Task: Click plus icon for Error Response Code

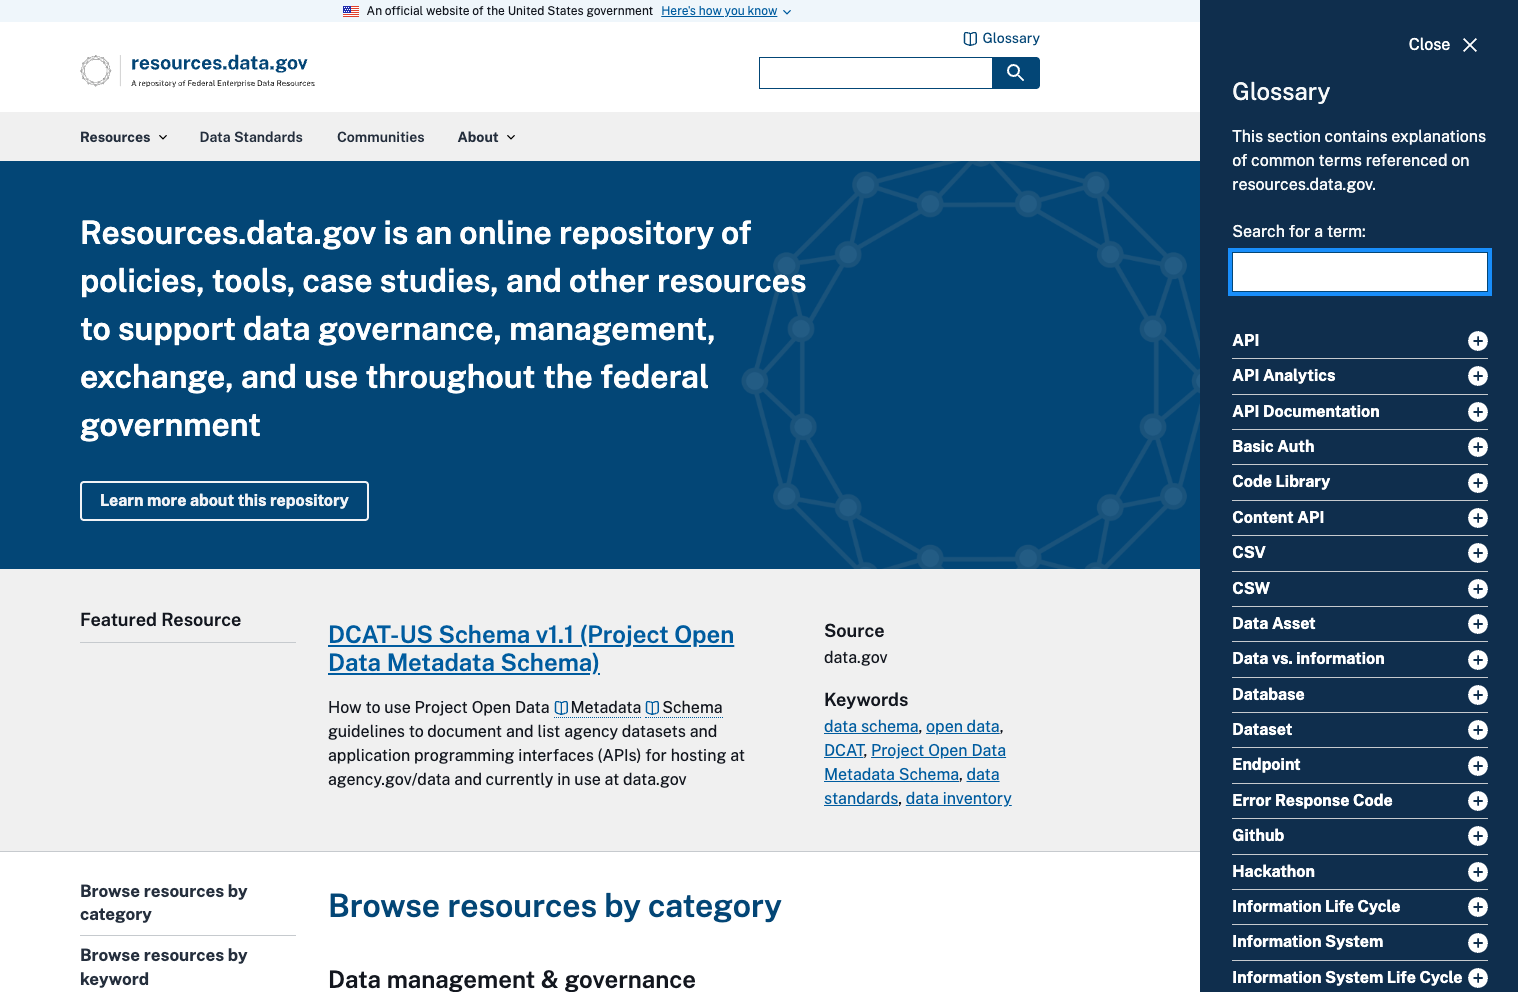Action: coord(1478,801)
